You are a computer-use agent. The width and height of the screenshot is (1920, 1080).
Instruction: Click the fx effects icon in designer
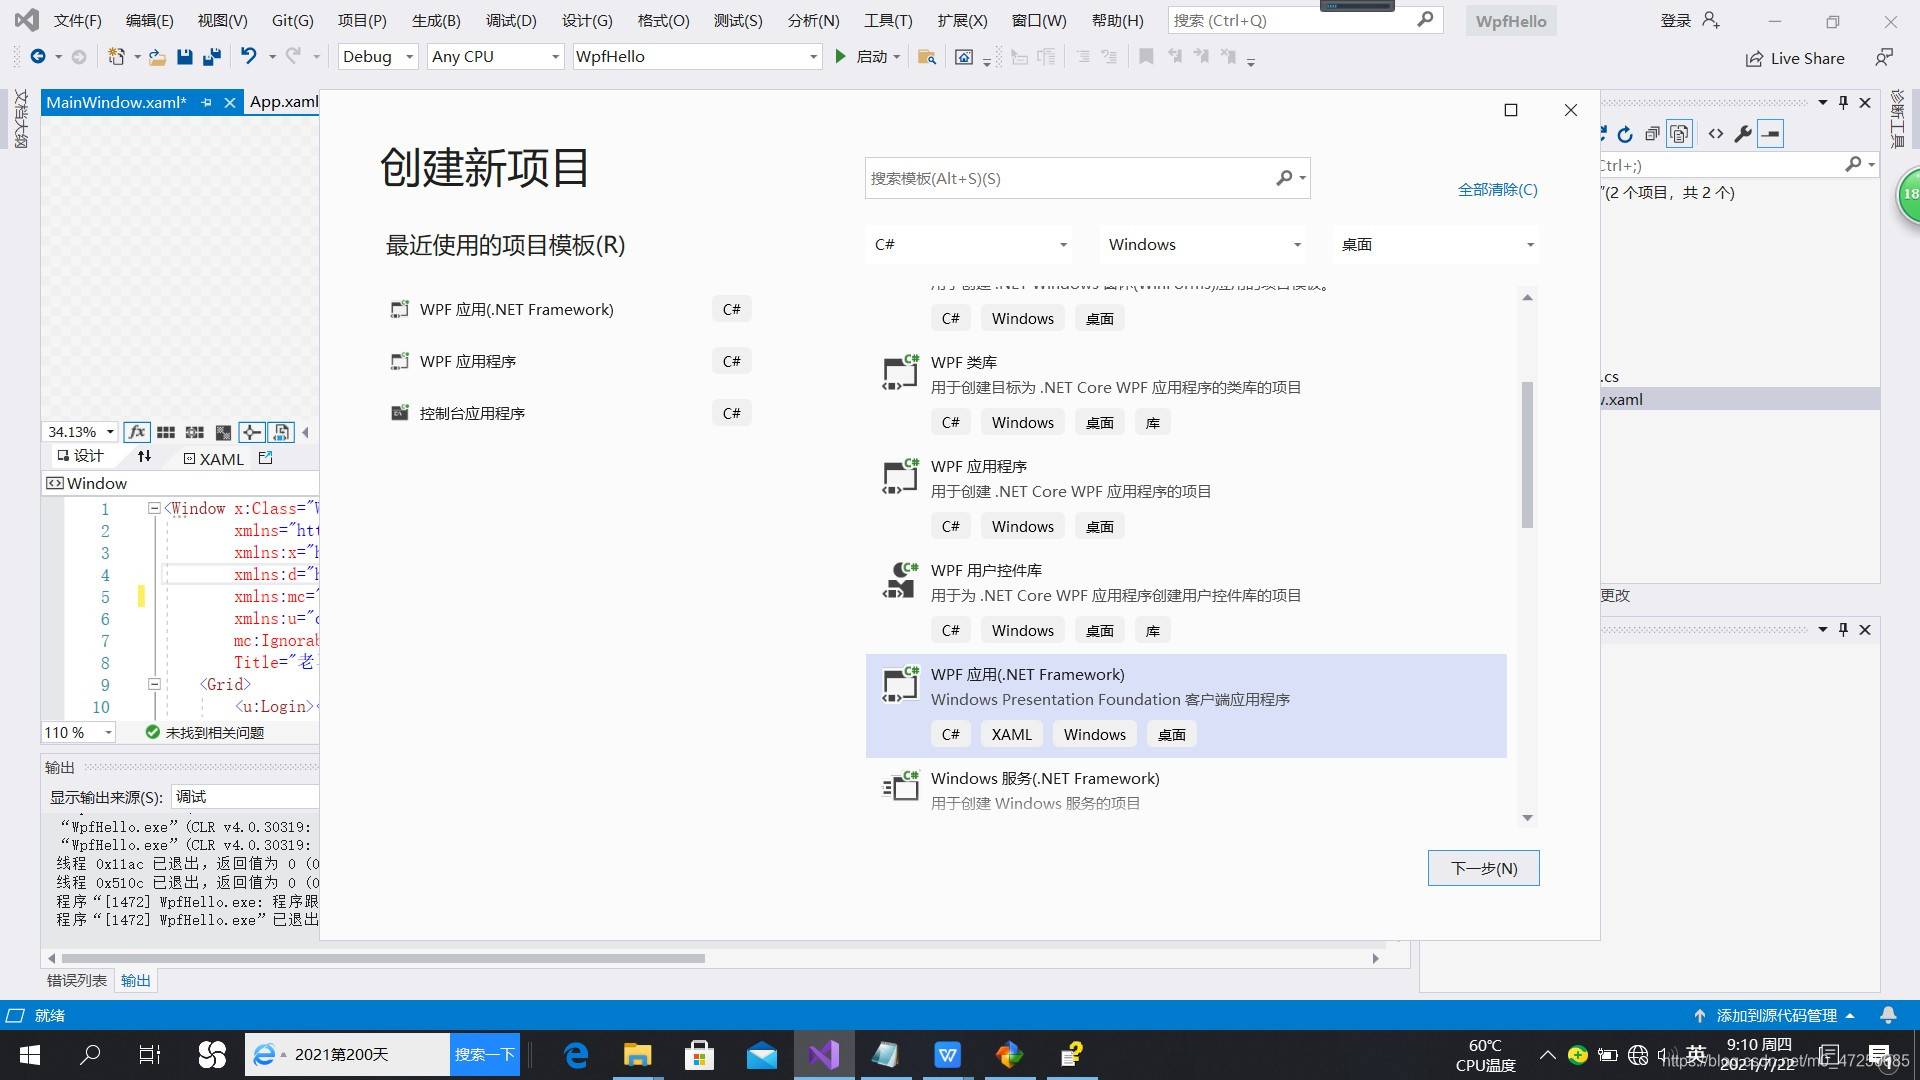(x=137, y=432)
